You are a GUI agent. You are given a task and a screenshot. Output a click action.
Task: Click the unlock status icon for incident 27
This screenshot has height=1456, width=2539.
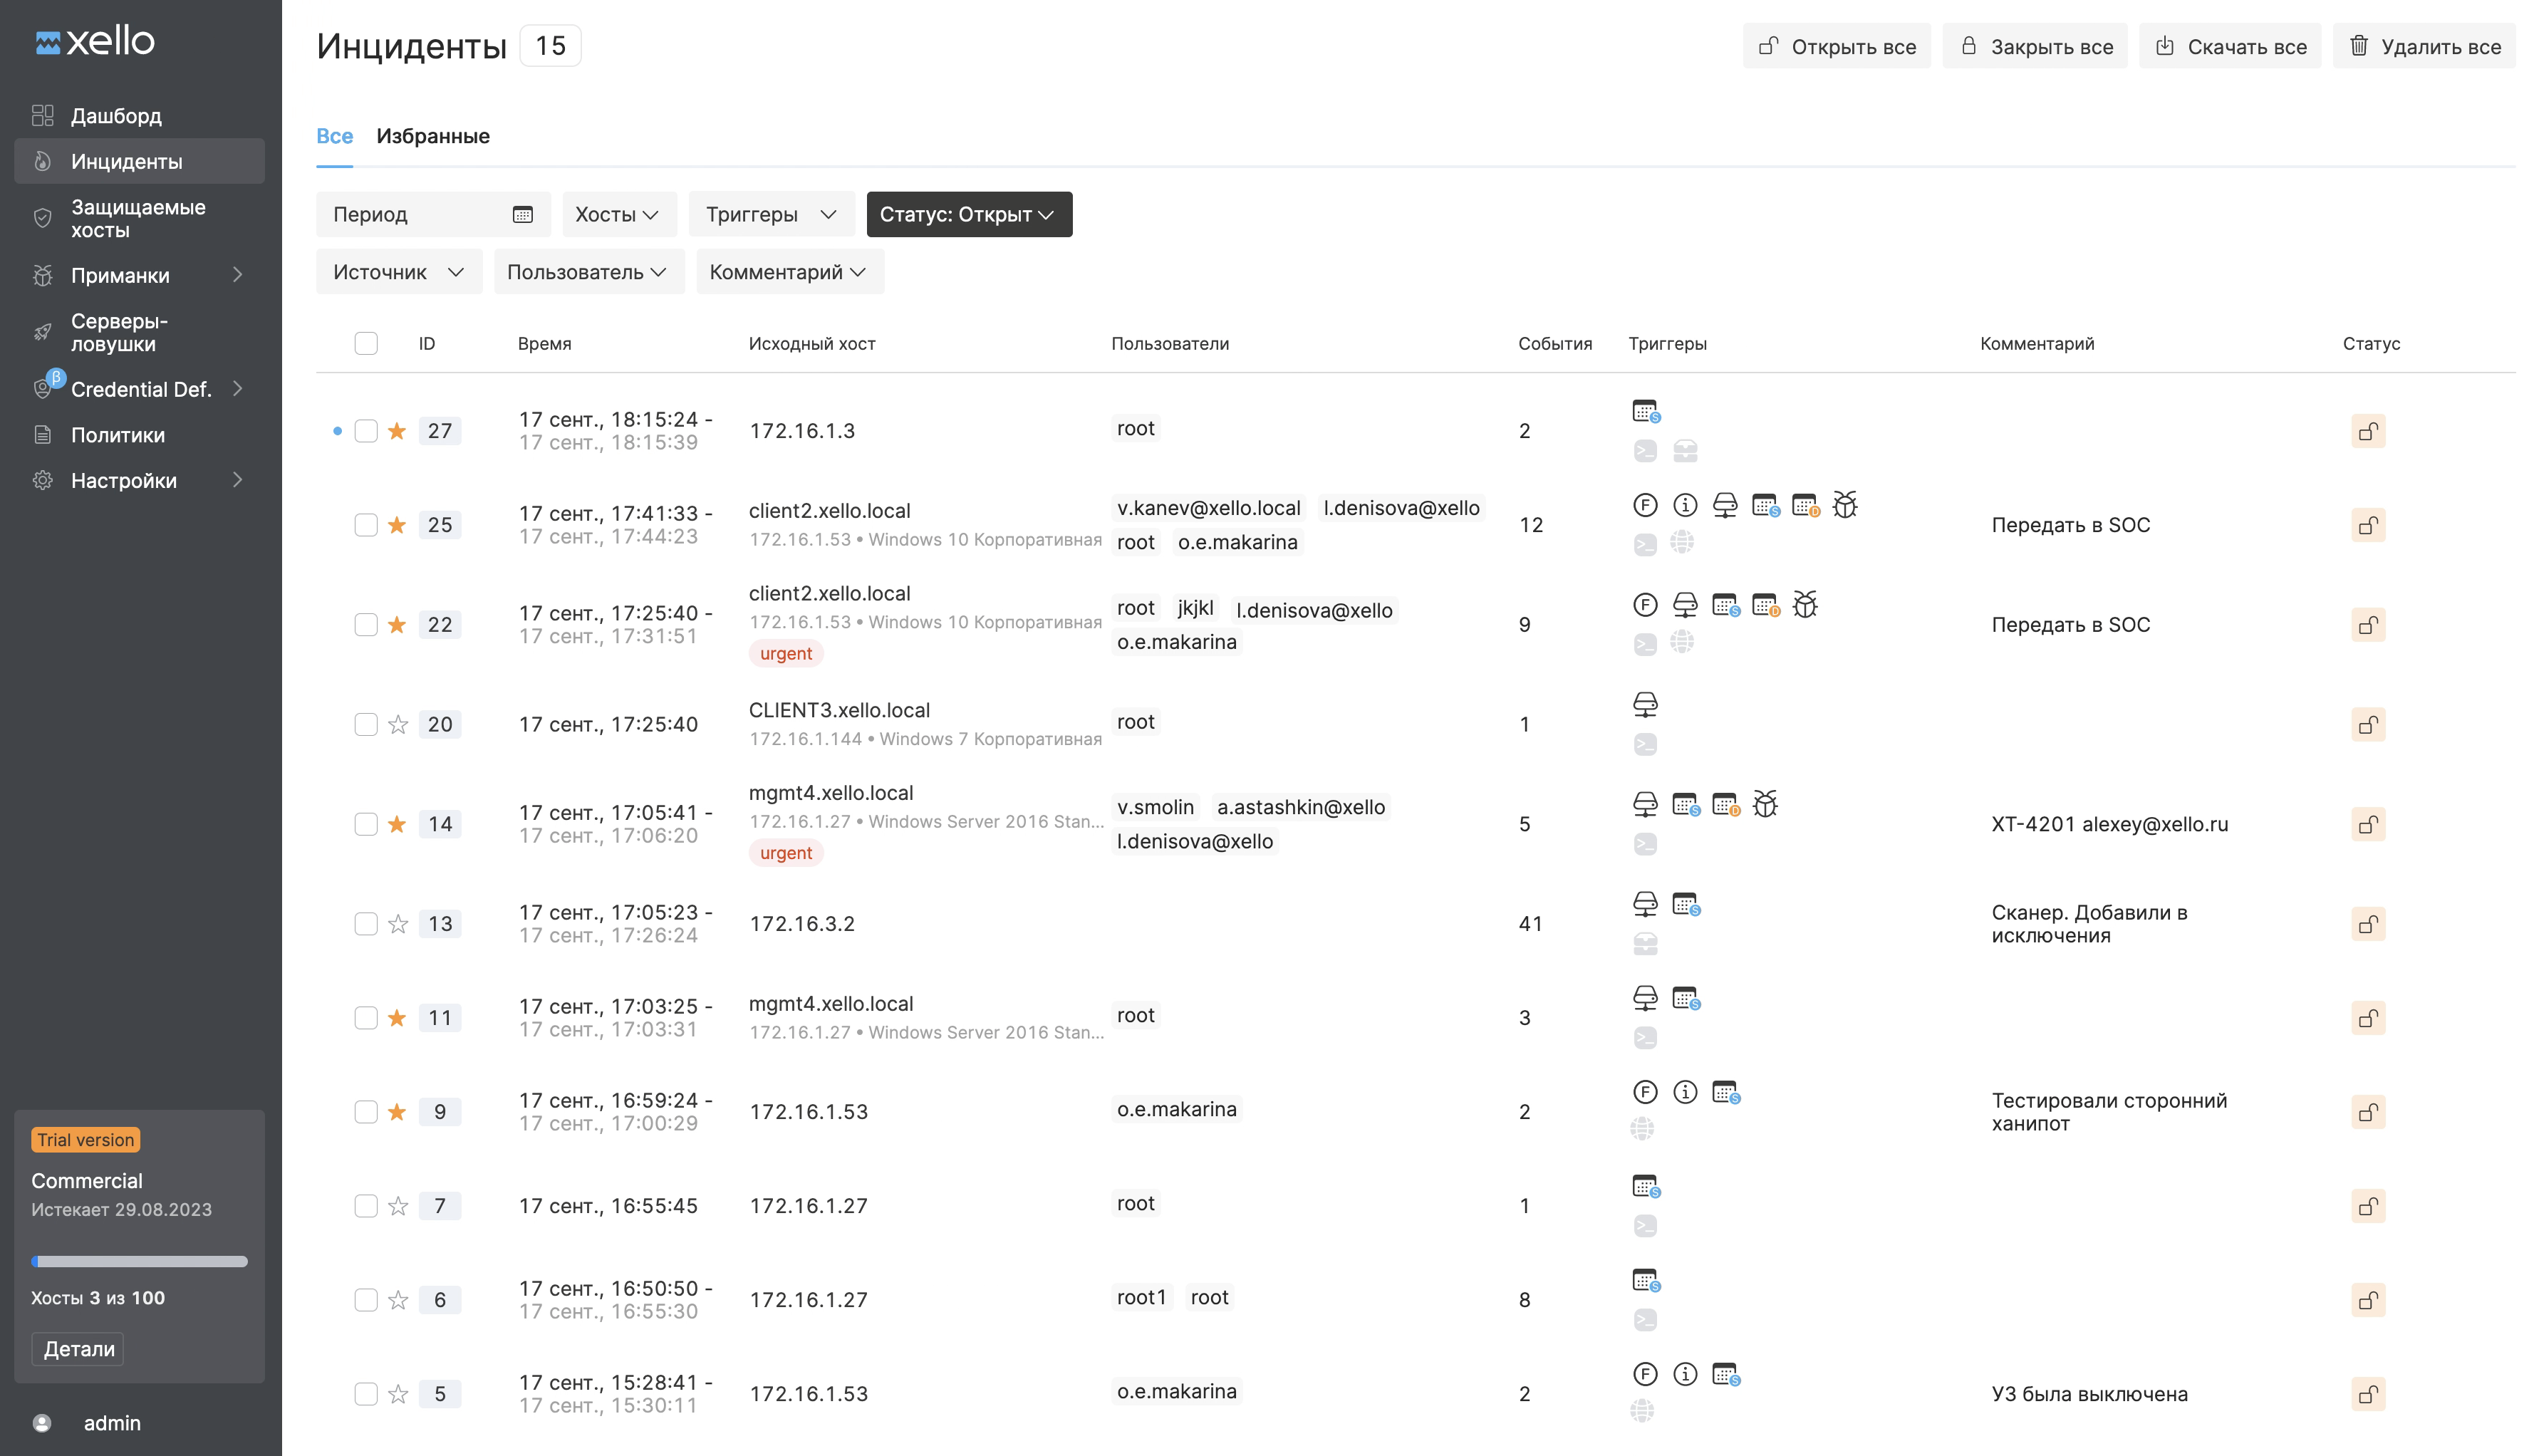pyautogui.click(x=2367, y=431)
